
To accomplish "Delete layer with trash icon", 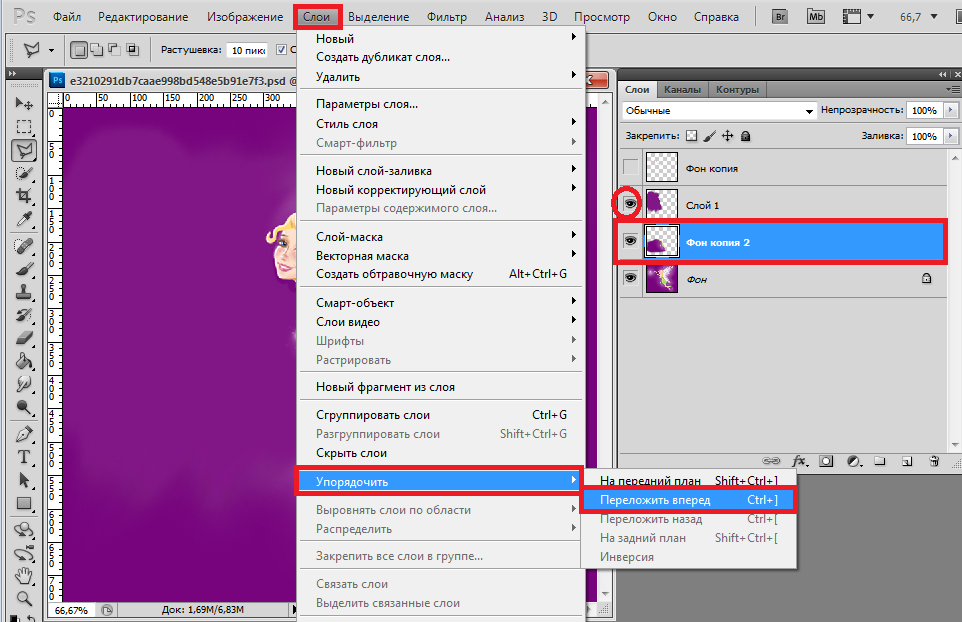I will tap(934, 461).
